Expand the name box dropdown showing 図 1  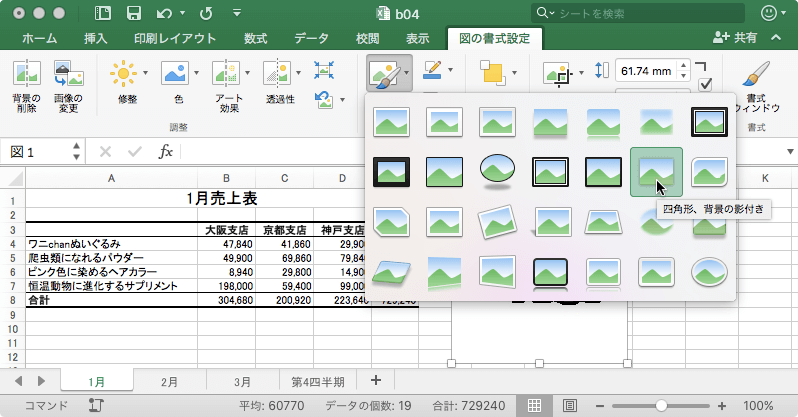(x=76, y=152)
